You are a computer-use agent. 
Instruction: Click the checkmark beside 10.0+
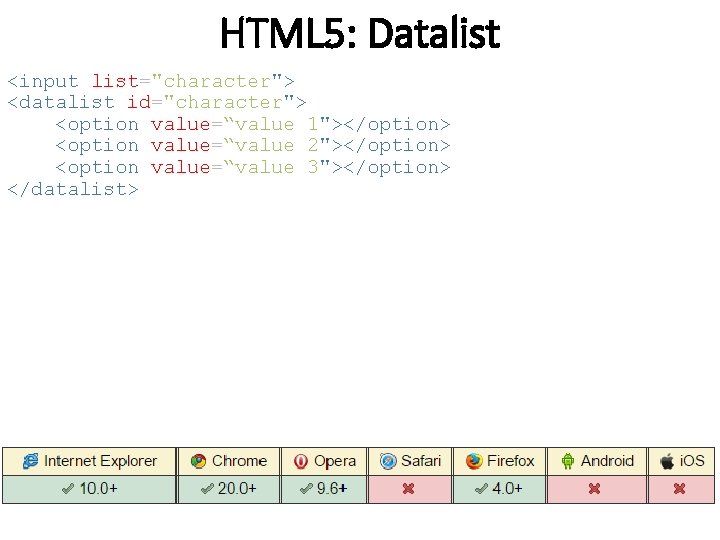(68, 489)
